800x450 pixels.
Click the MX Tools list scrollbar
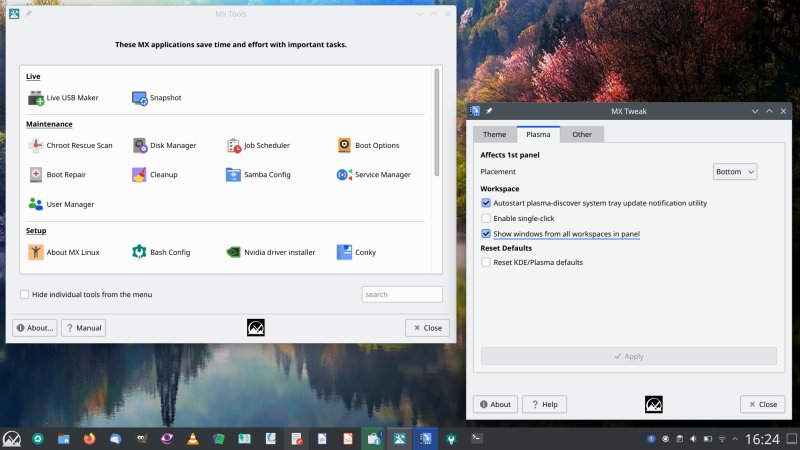[437, 122]
